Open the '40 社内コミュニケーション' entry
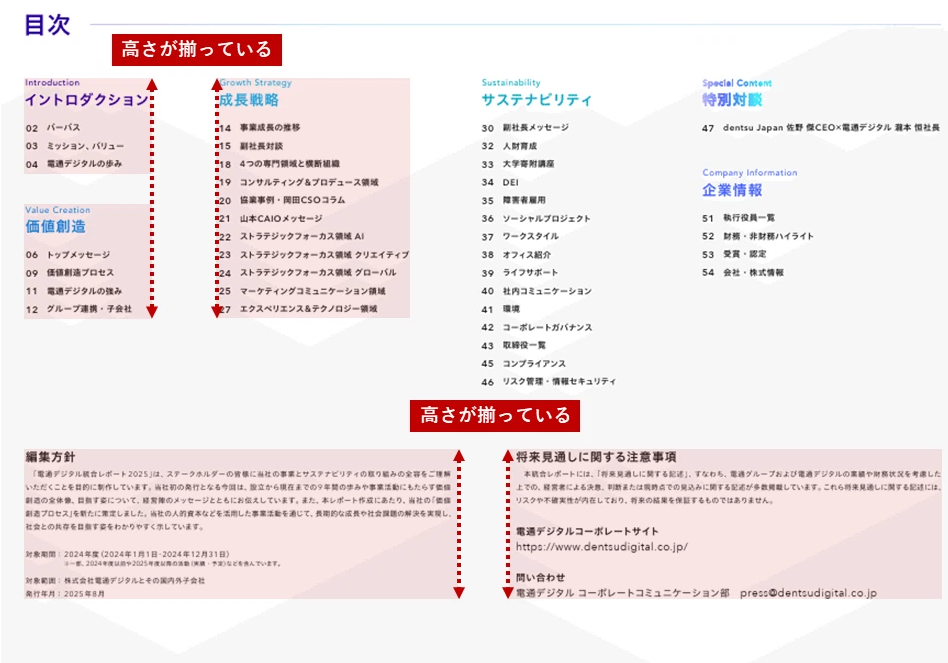Screen dimensions: 948x663 click(x=537, y=291)
